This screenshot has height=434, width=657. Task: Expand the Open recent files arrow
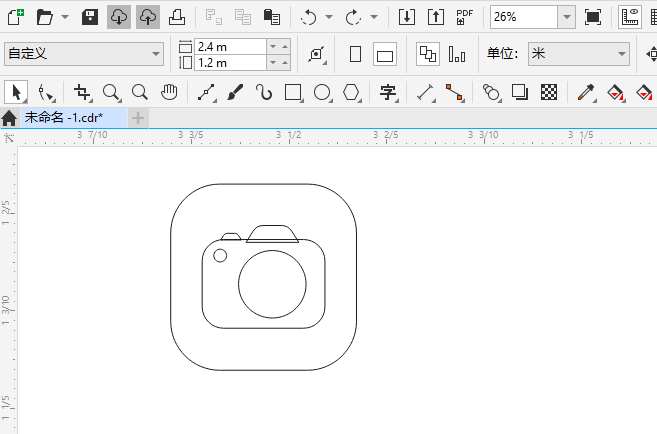pyautogui.click(x=65, y=17)
